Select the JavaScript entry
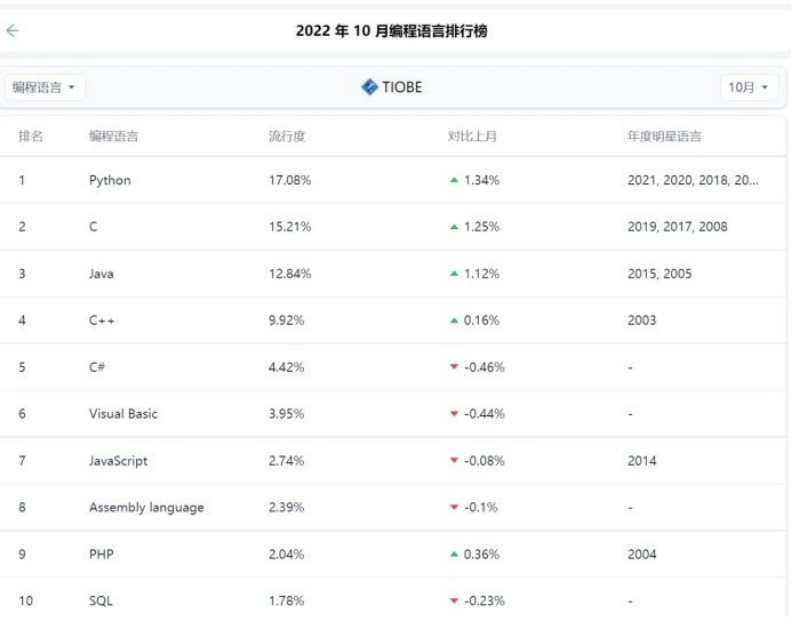The width and height of the screenshot is (794, 617). pos(118,460)
